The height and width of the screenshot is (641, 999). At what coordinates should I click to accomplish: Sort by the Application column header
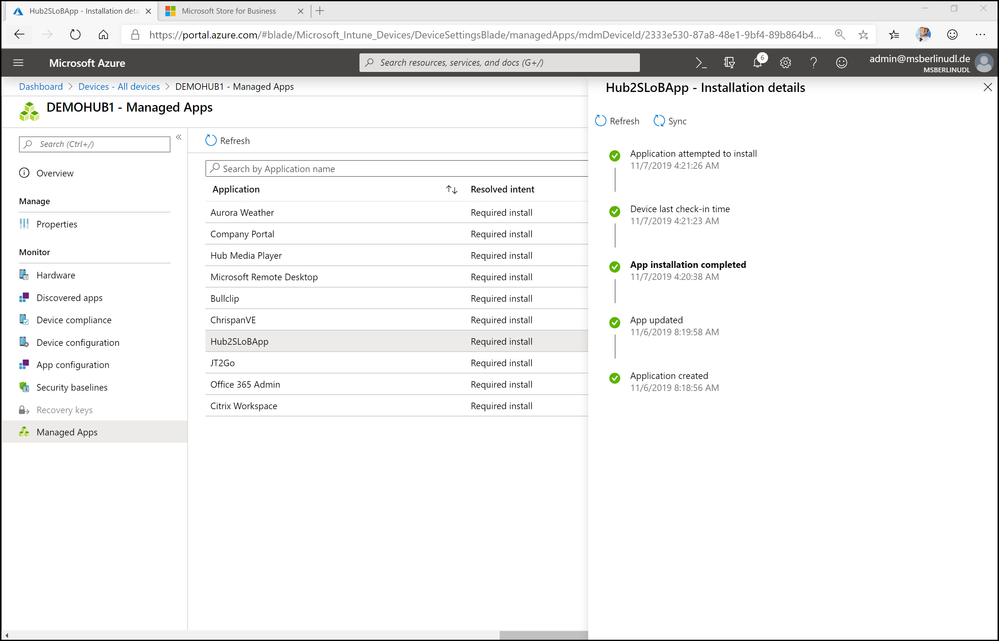236,189
